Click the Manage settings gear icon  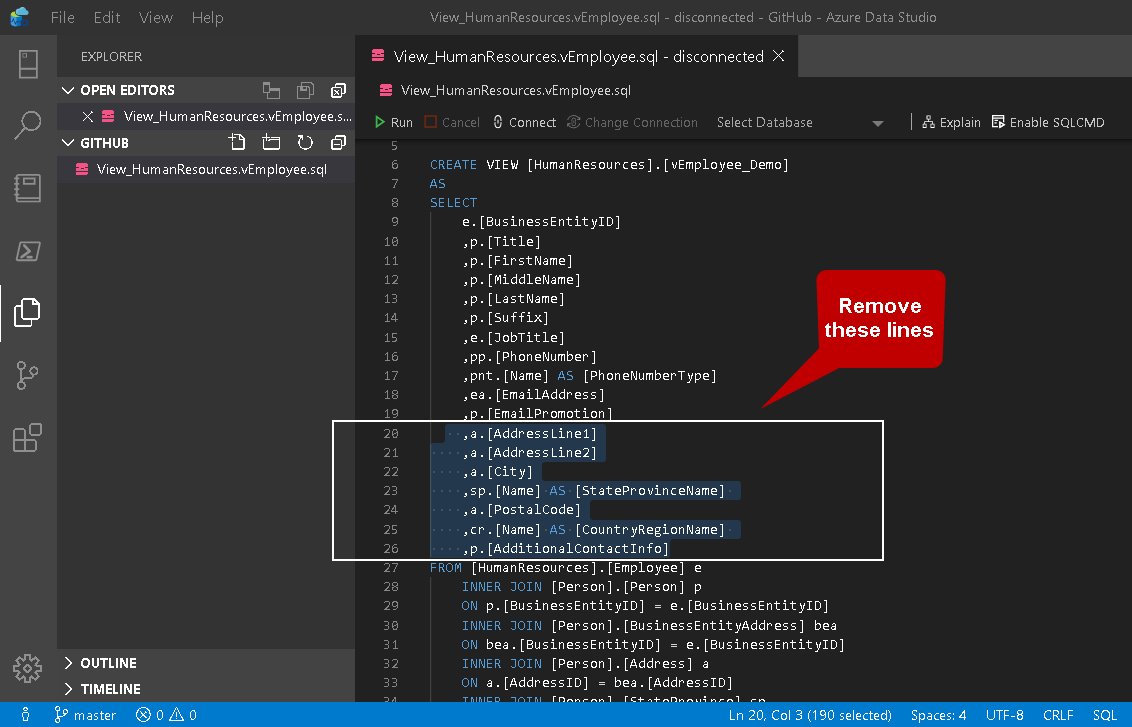(x=28, y=668)
